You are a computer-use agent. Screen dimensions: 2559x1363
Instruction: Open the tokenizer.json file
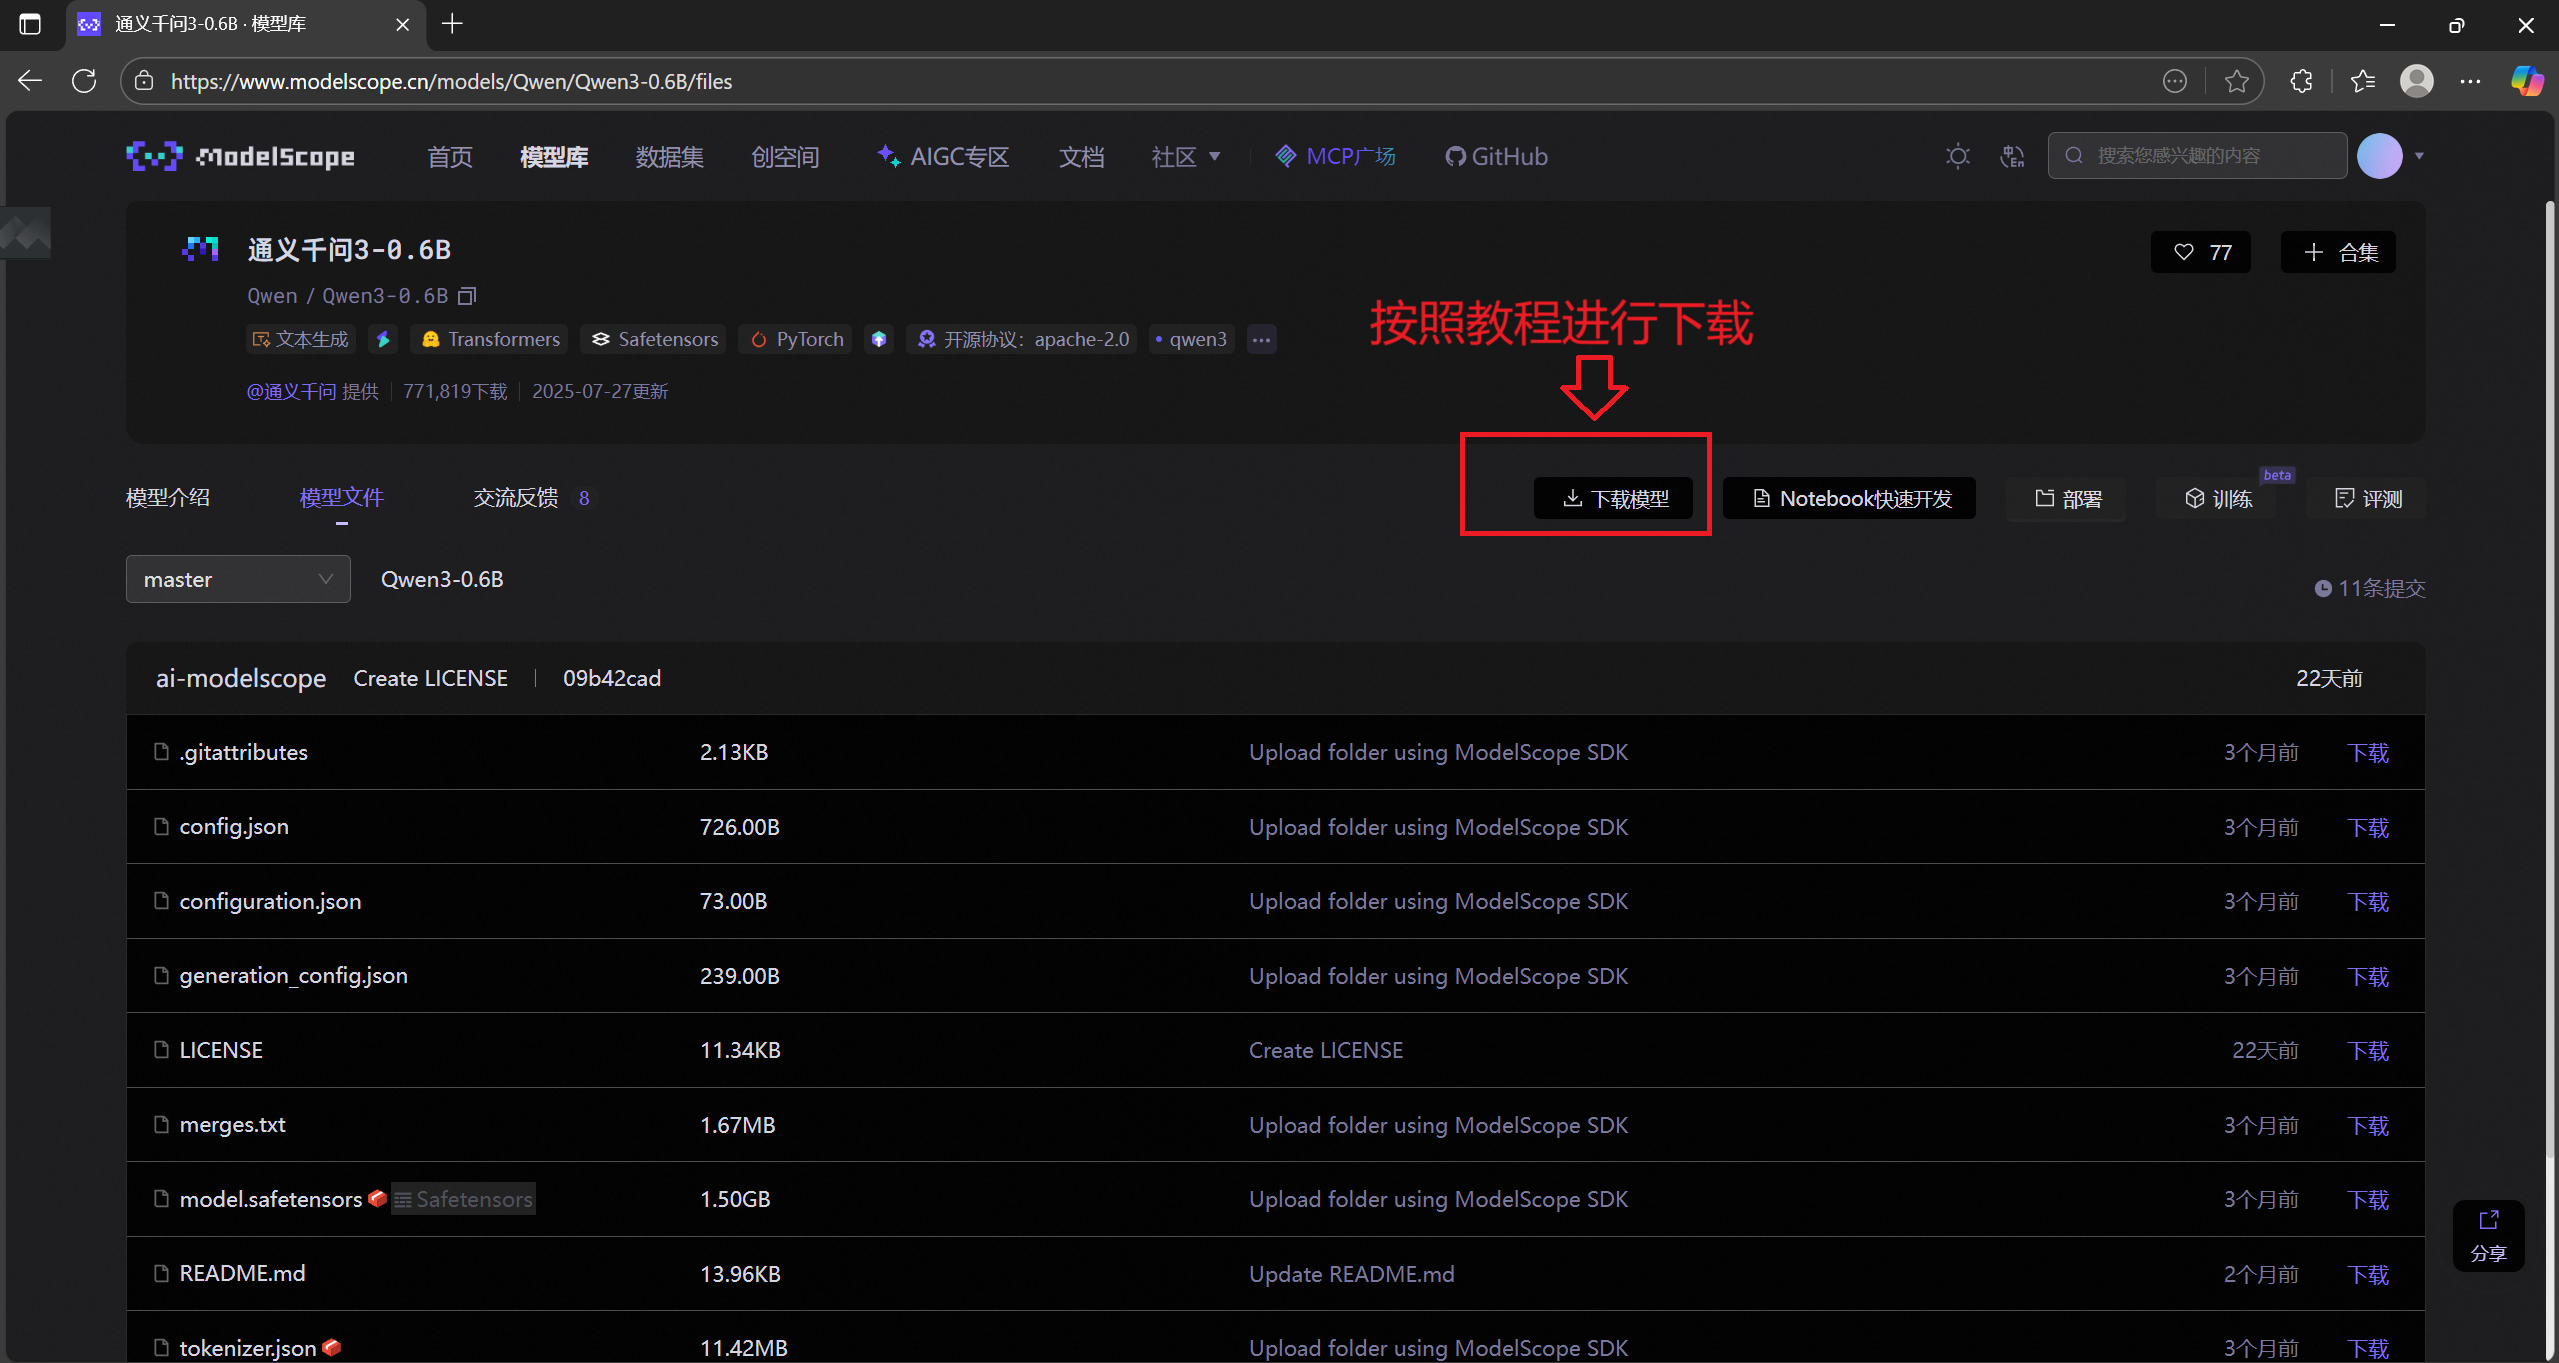(247, 1348)
